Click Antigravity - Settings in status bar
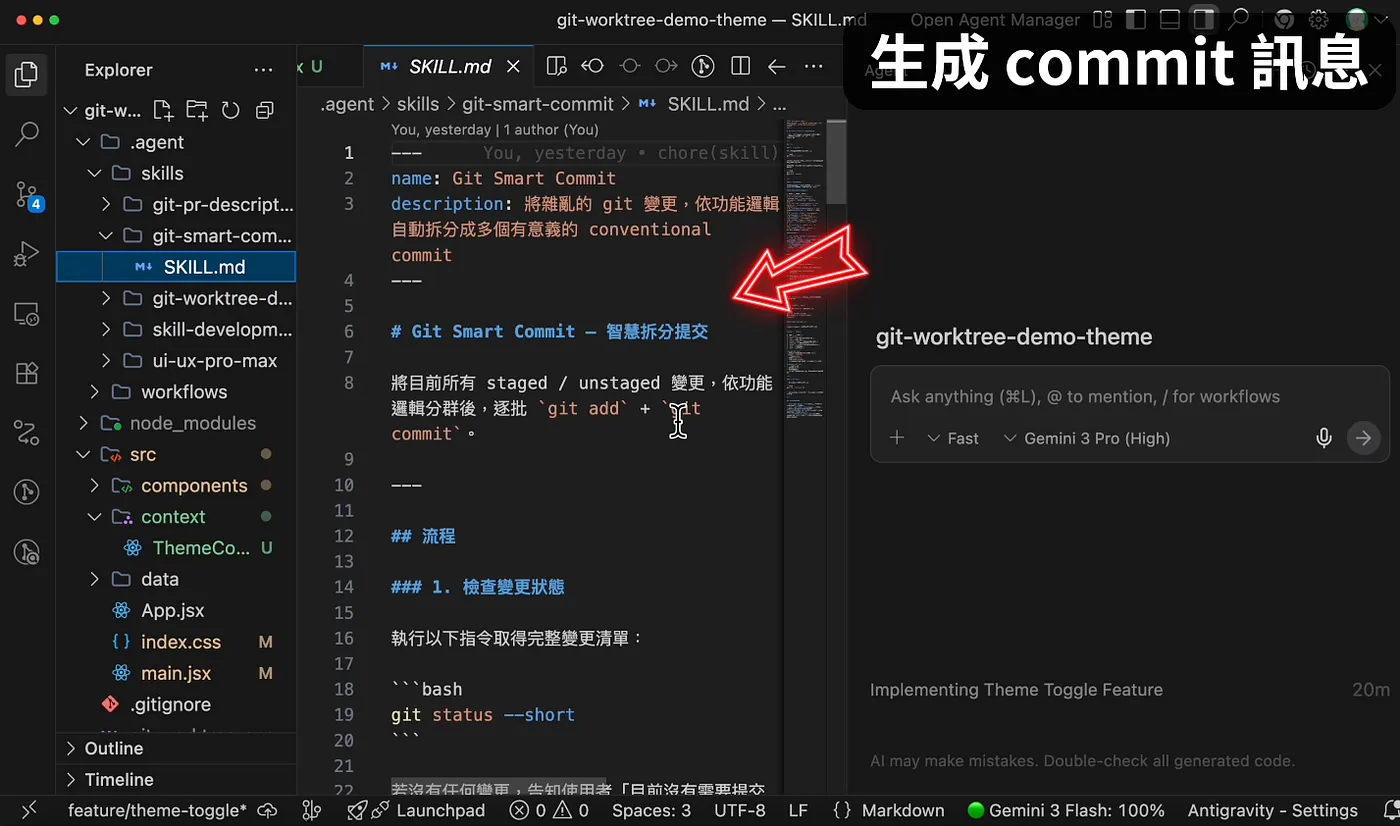 (1272, 810)
